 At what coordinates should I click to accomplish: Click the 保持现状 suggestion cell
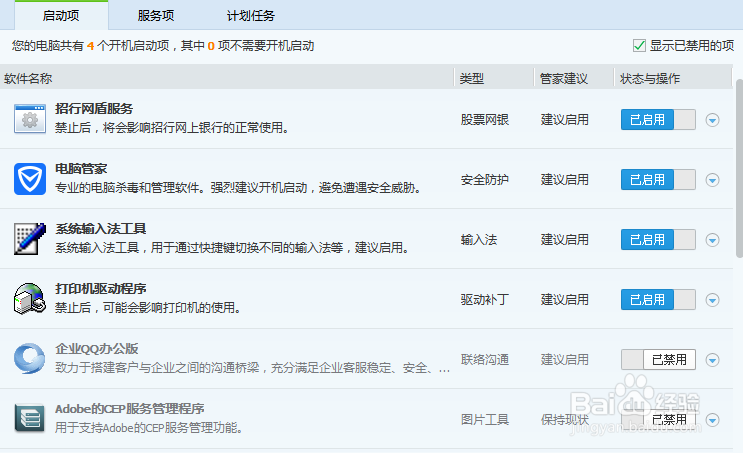565,419
